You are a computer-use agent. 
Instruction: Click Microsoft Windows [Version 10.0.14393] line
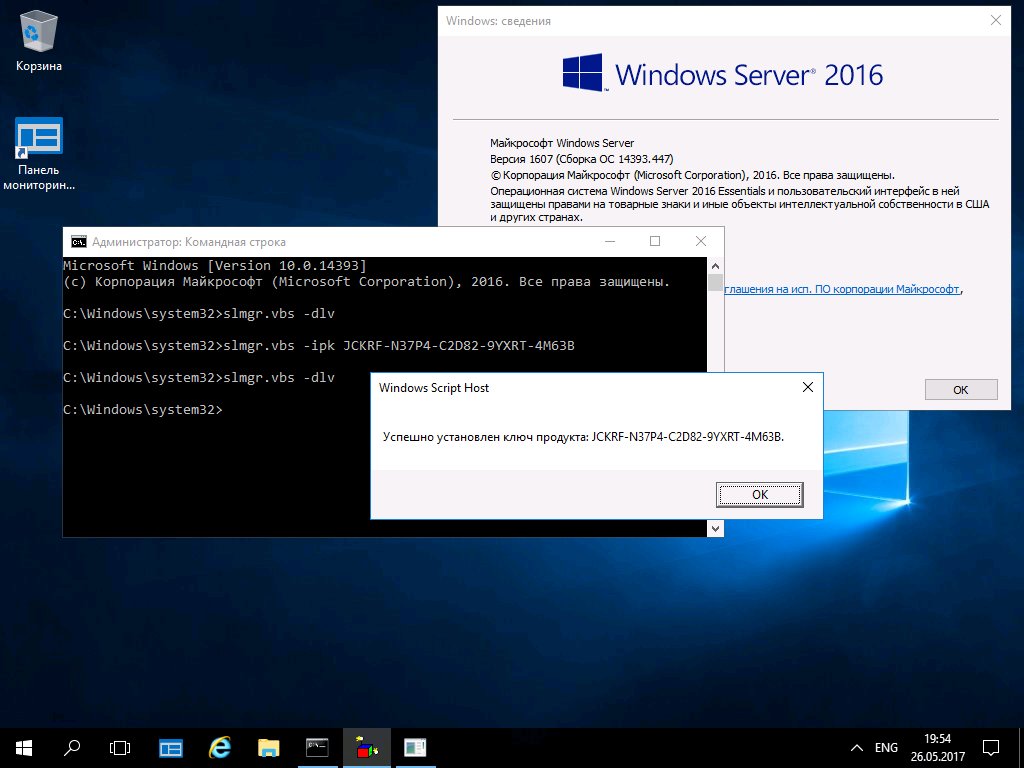[215, 265]
